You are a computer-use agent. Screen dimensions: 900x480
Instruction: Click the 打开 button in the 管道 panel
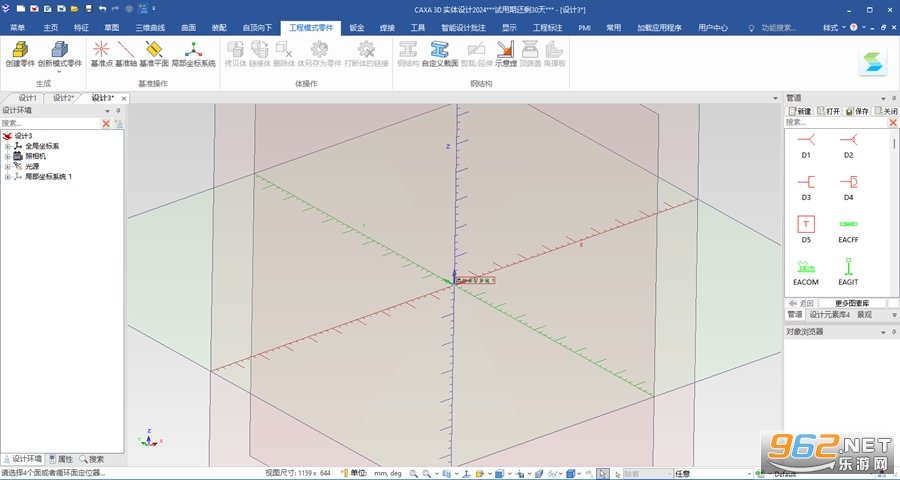tap(829, 111)
